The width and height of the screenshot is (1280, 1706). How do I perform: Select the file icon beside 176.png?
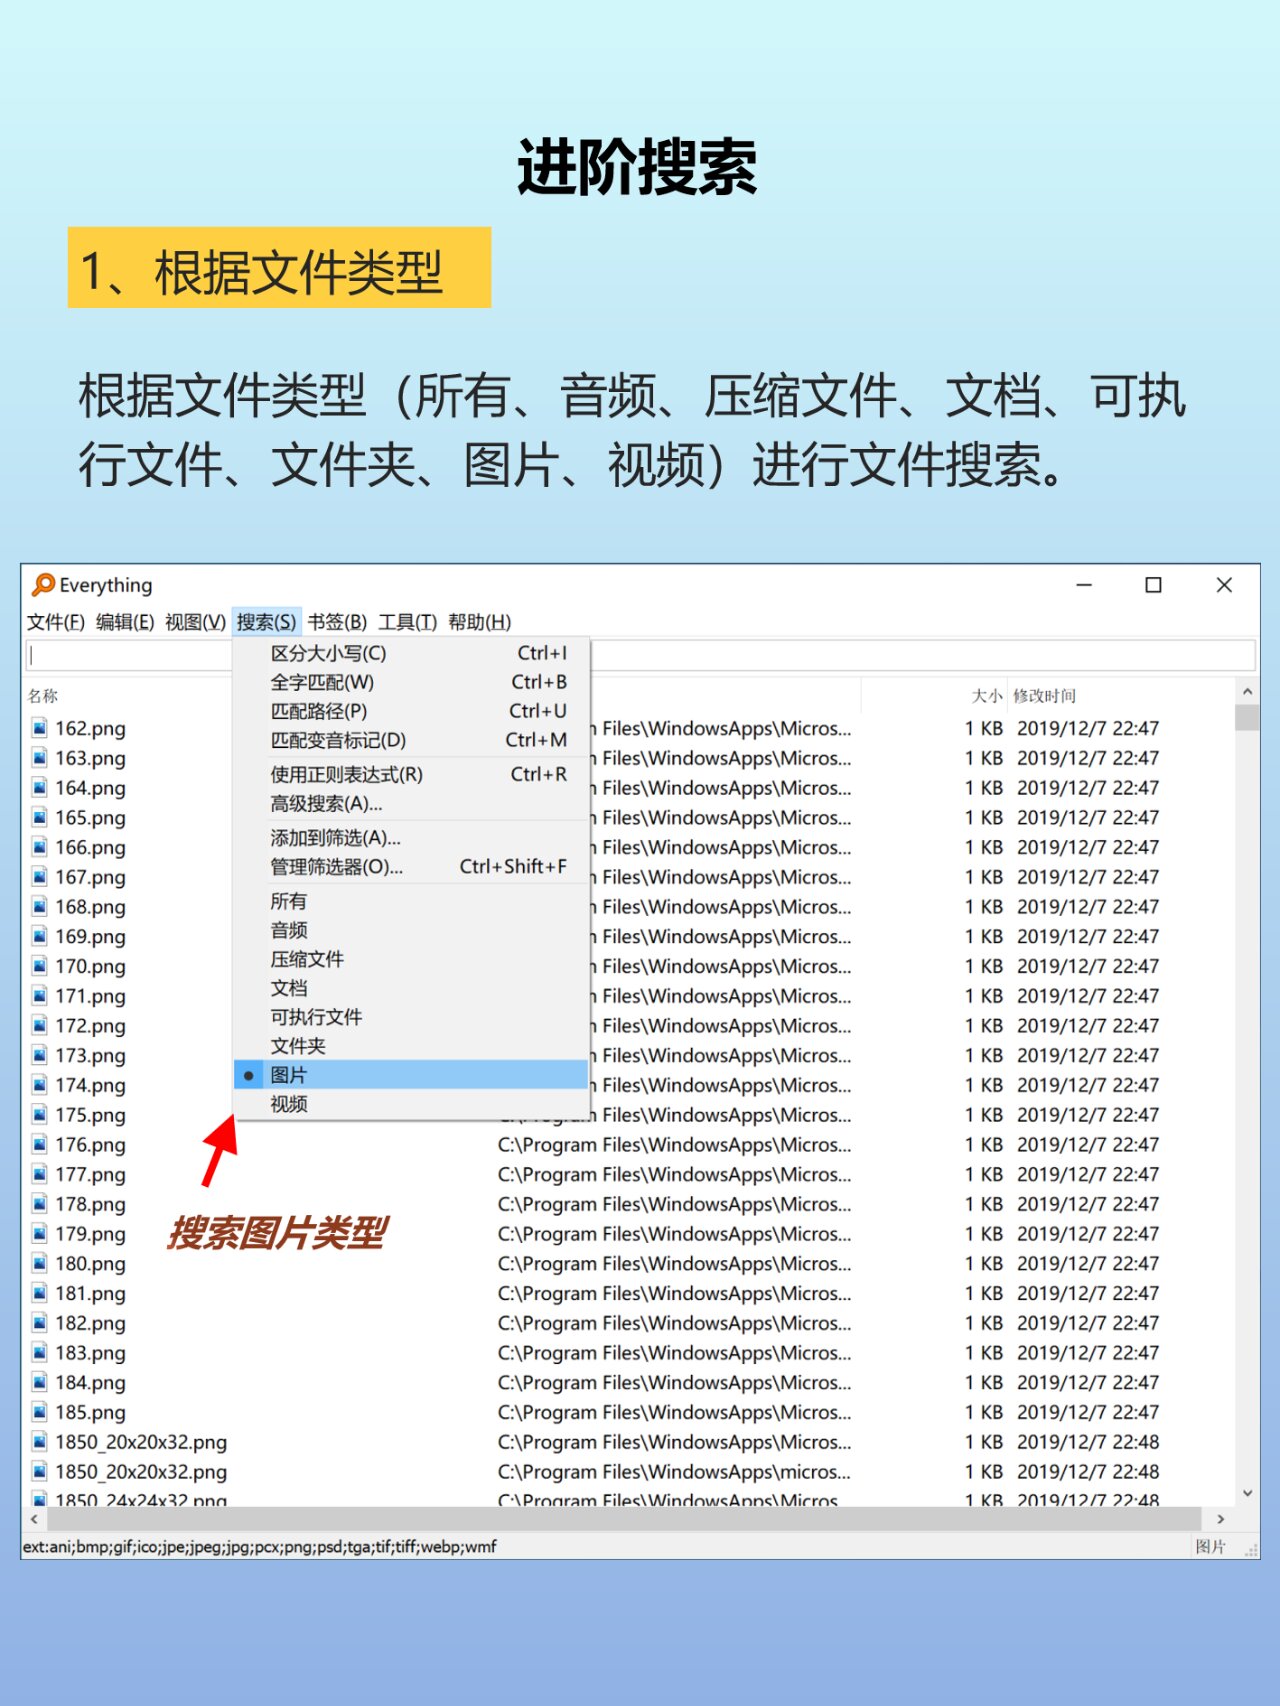tap(39, 1144)
